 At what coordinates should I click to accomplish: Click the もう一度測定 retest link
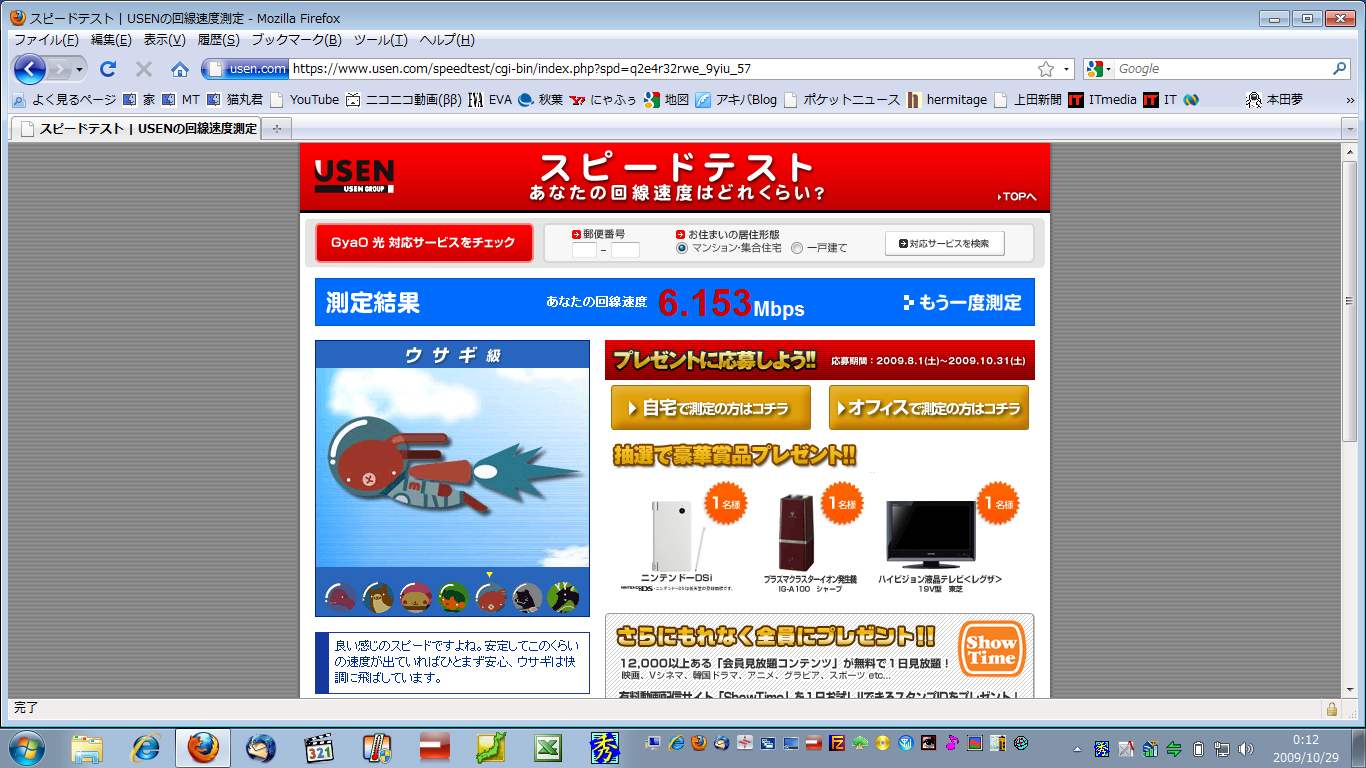tap(962, 303)
